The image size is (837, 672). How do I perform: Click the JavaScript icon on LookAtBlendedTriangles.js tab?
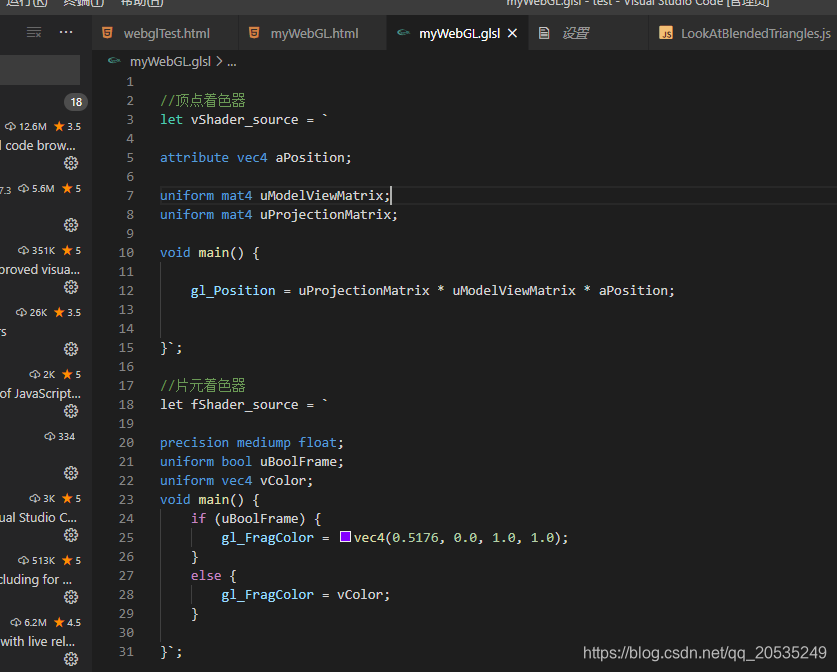(x=665, y=35)
